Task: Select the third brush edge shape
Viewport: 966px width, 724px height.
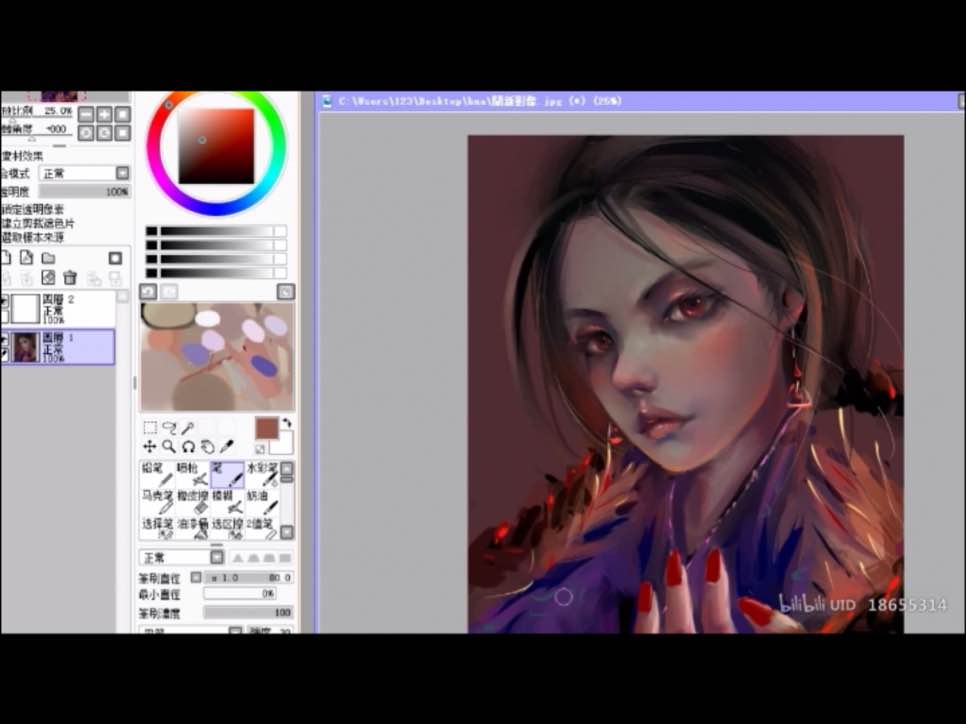Action: [269, 558]
